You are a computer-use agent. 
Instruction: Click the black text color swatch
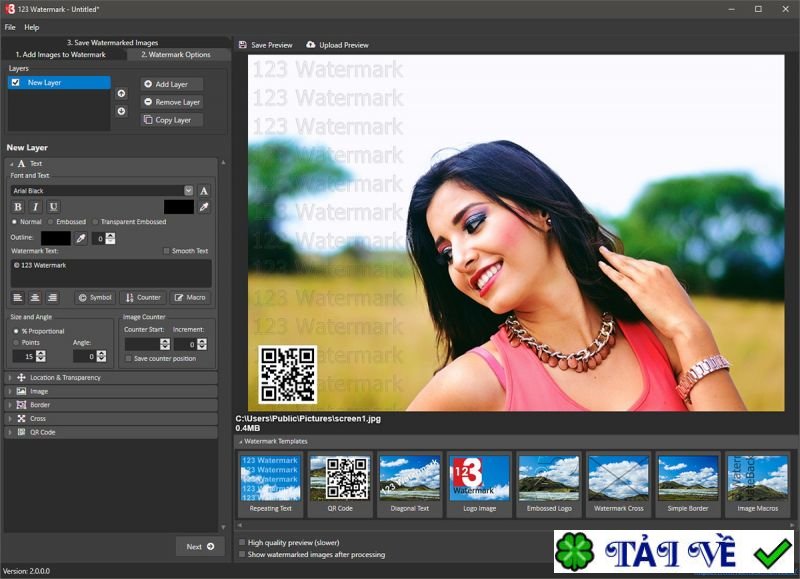[x=178, y=207]
